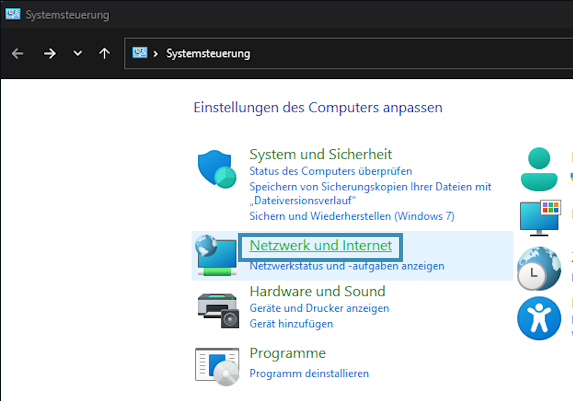This screenshot has width=573, height=401.
Task: Navigate up one level with up arrow
Action: click(105, 53)
